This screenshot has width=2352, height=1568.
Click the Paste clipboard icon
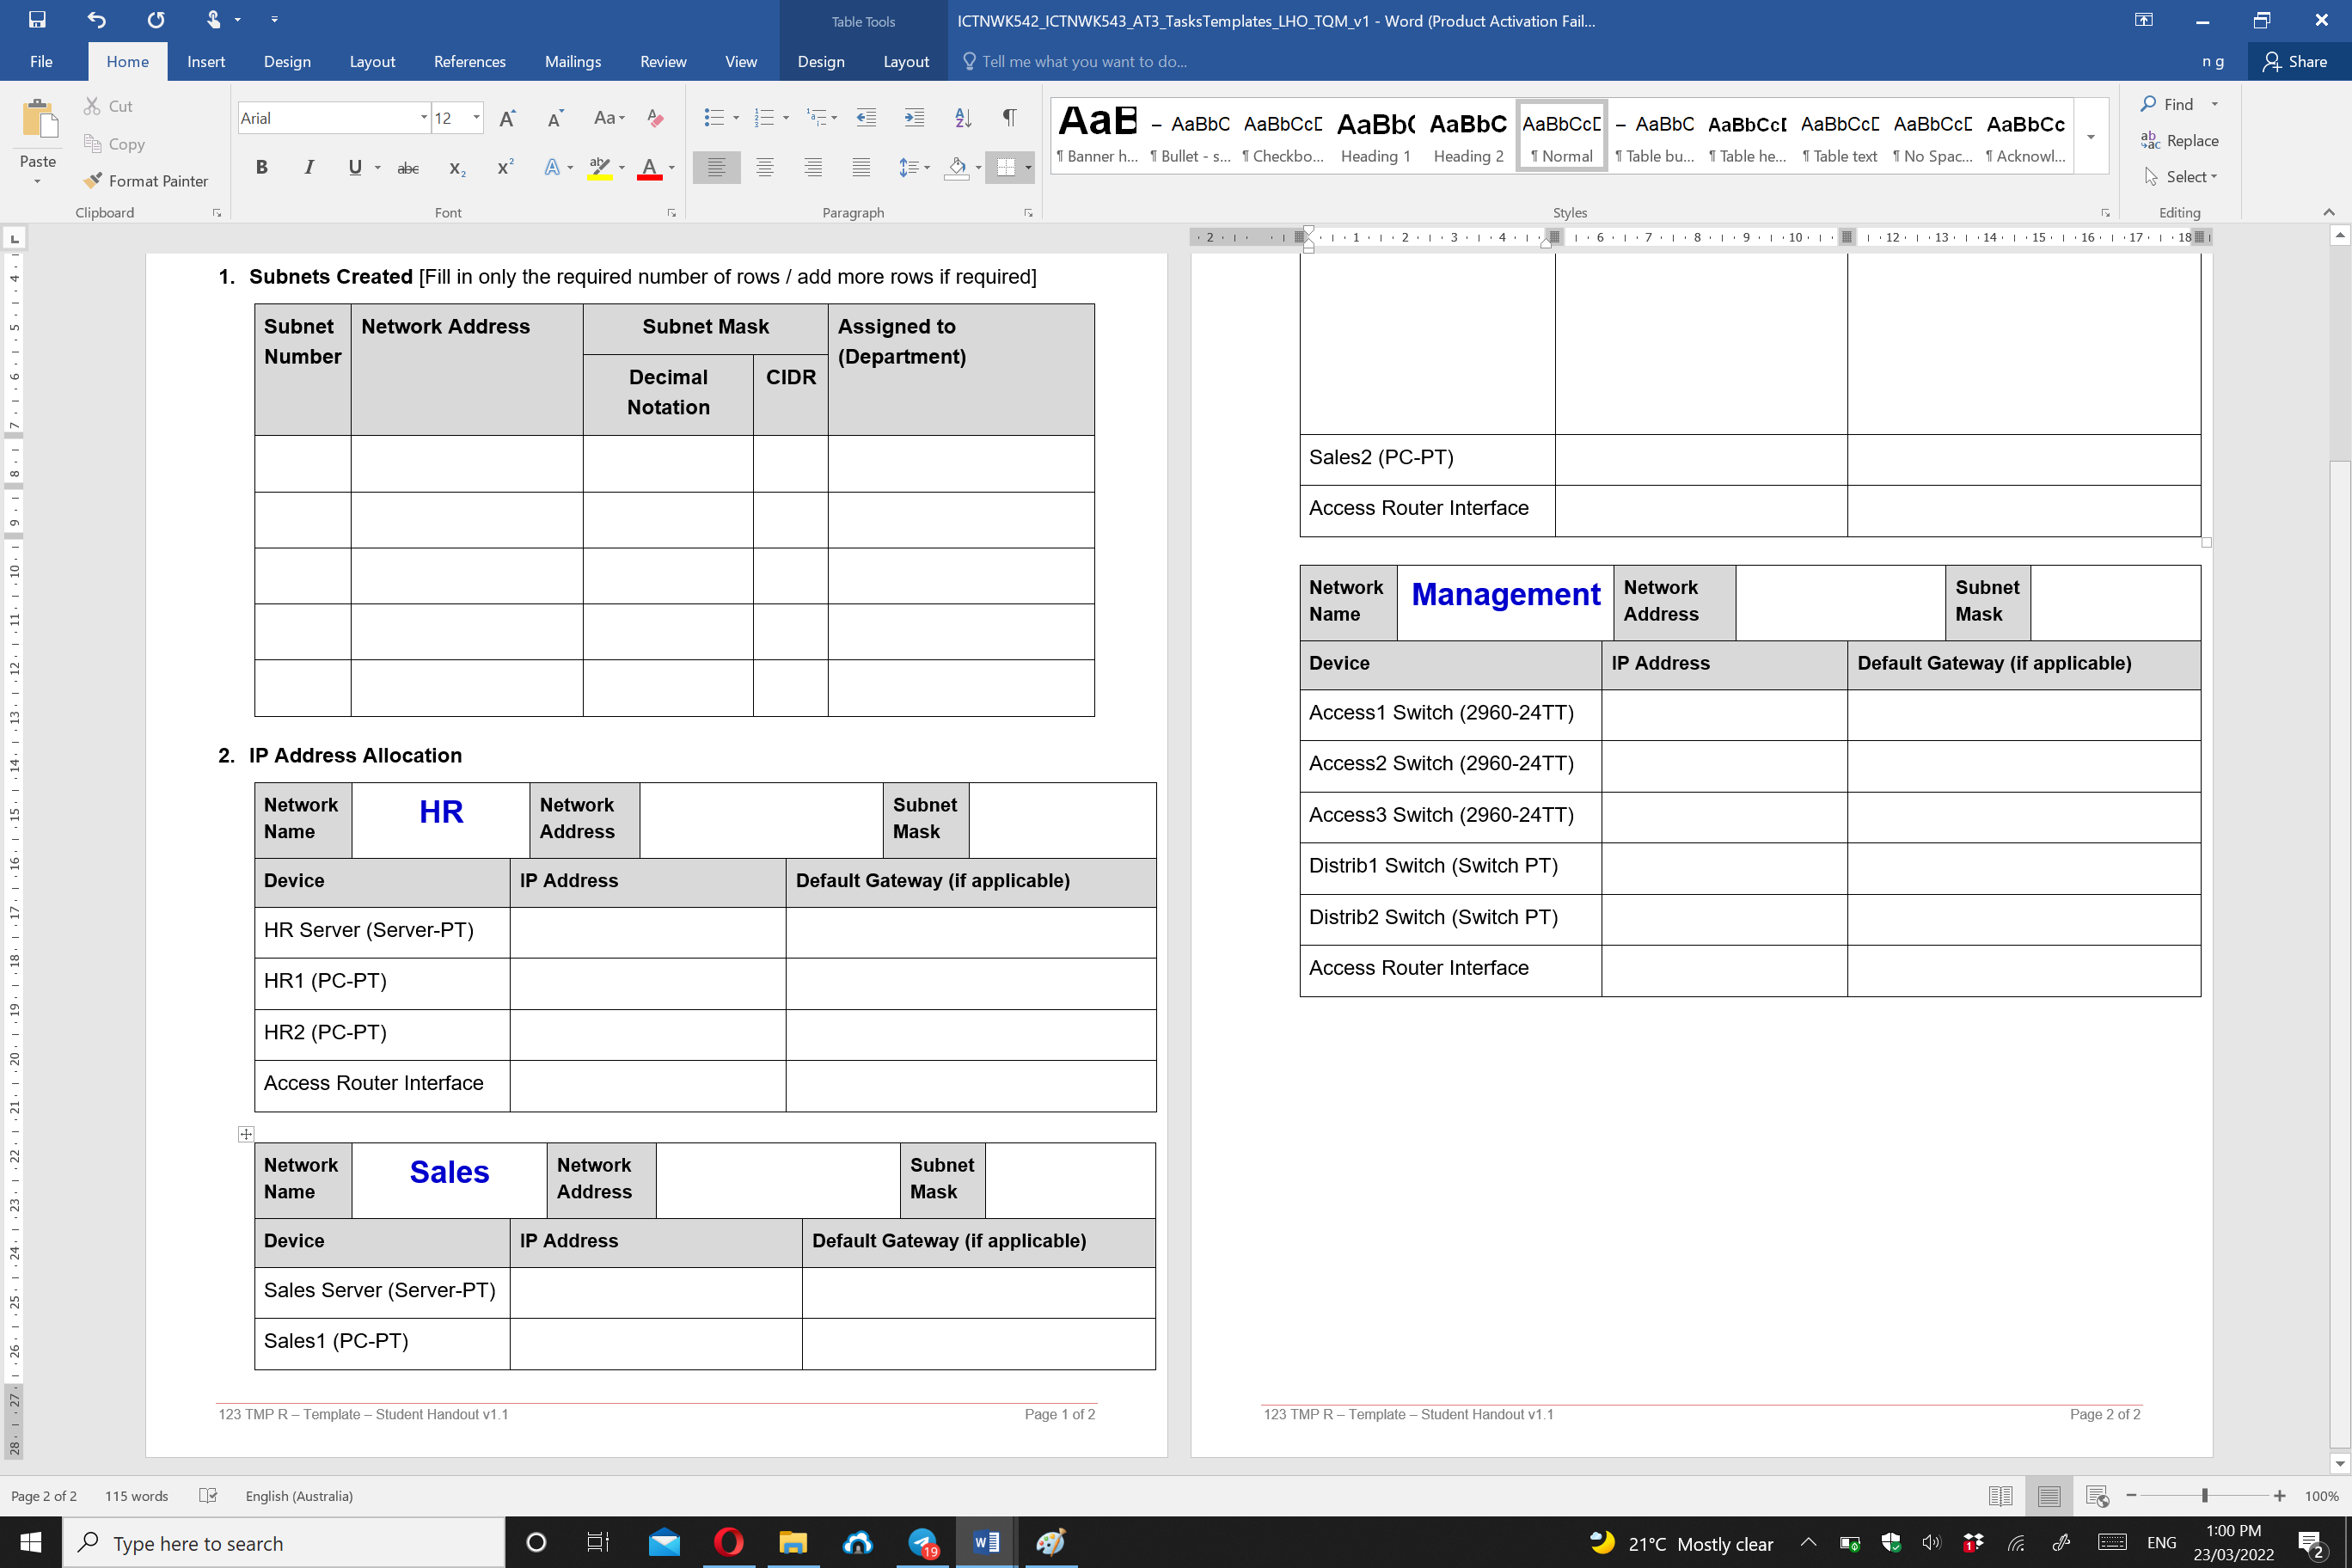coord(39,120)
